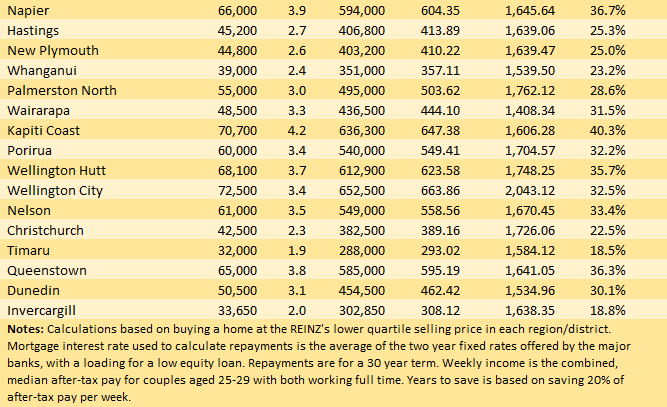Click Timaru's 1.9 years cell
Screen dimensions: 667x407
coord(296,250)
